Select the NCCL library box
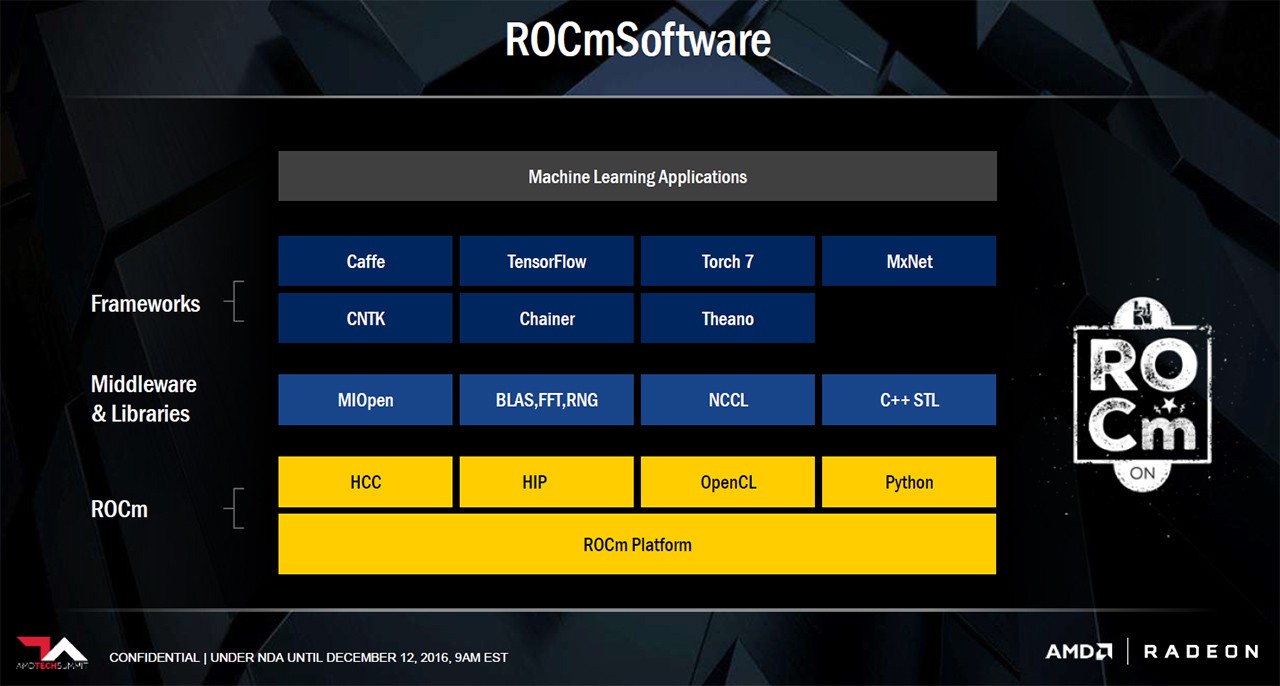 [x=727, y=400]
